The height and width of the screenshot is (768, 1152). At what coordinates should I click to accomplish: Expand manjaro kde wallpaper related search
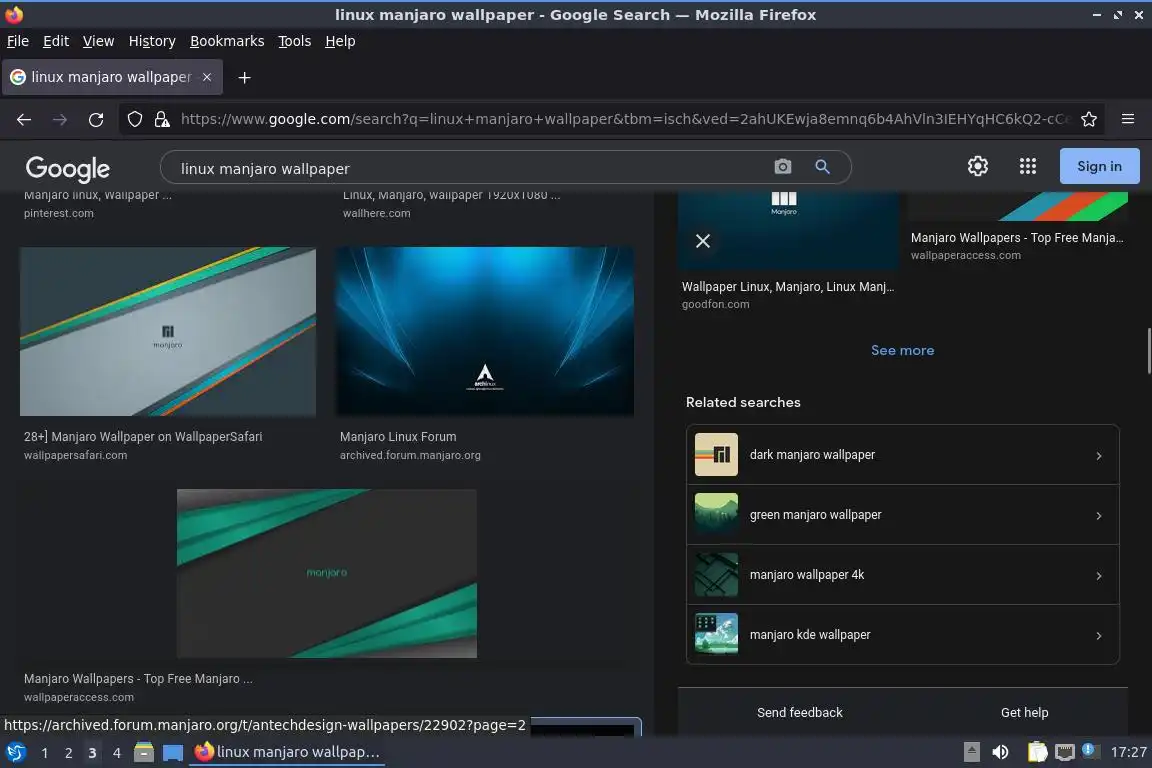click(x=902, y=635)
